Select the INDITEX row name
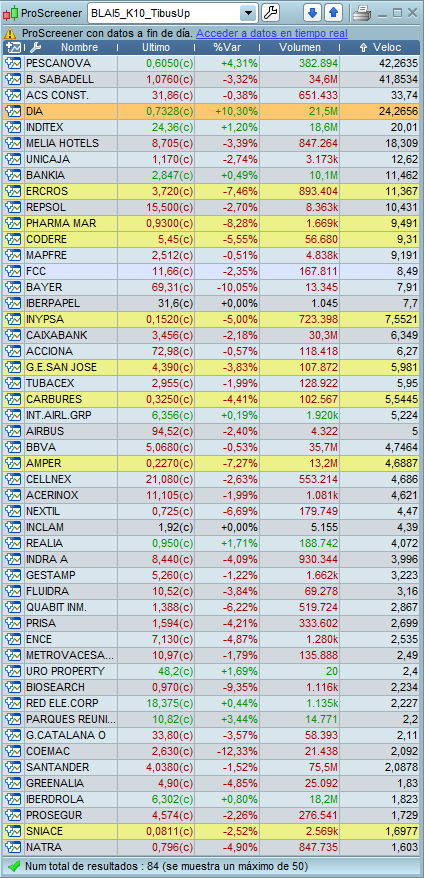 point(45,127)
